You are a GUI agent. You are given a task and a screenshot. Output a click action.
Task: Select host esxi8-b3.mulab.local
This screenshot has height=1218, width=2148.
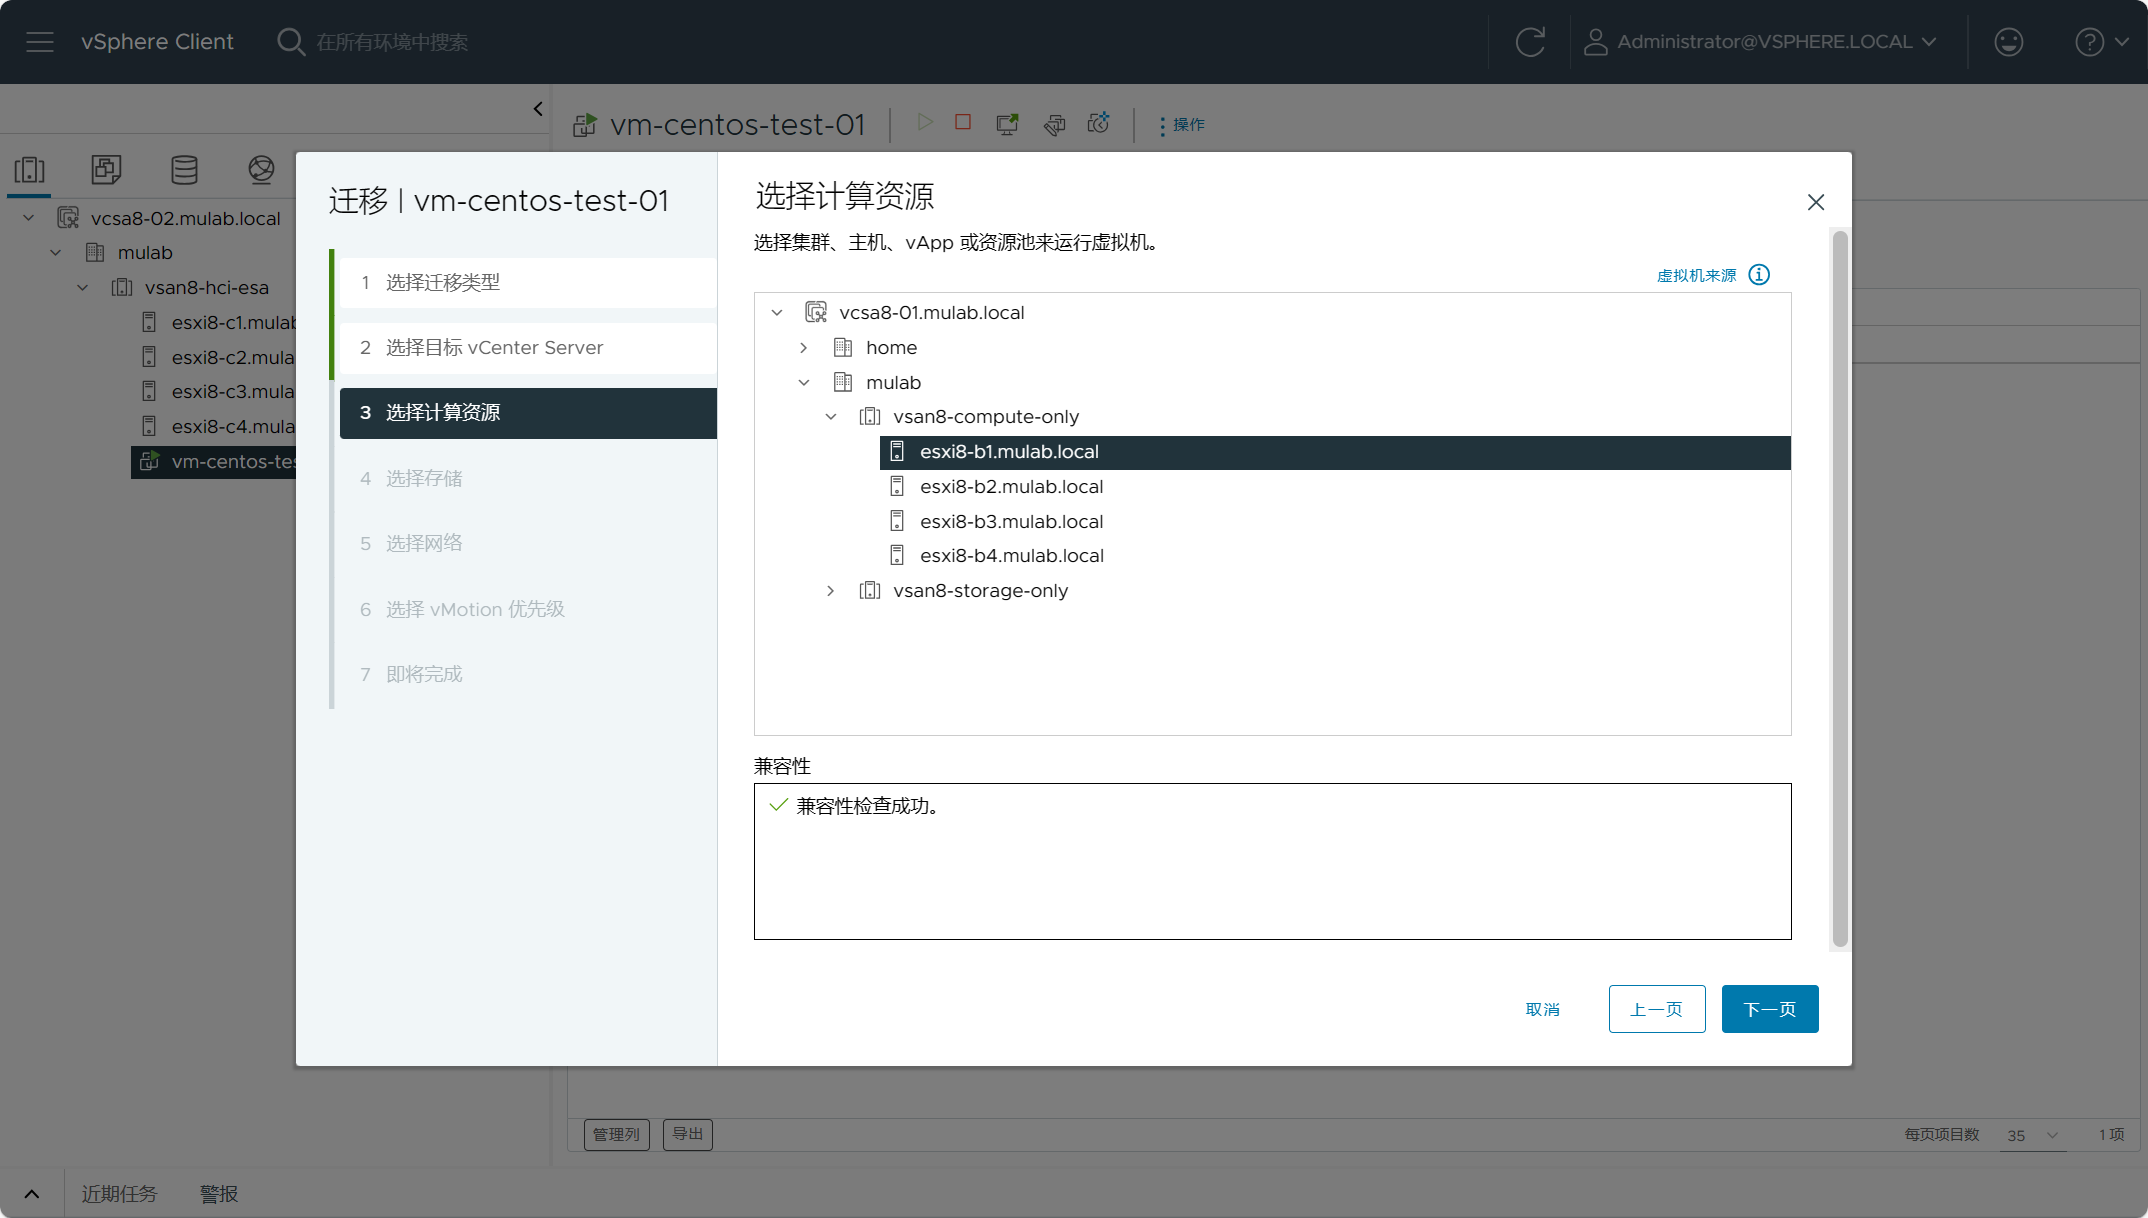click(1011, 522)
